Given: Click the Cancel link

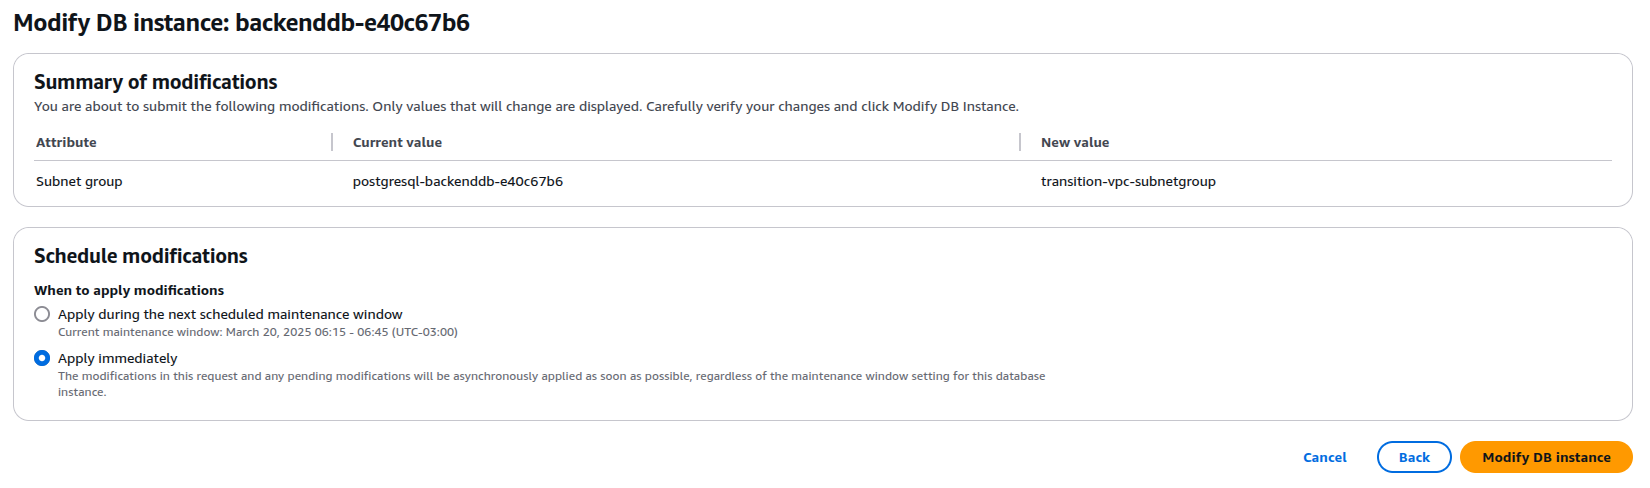Looking at the screenshot, I should (x=1324, y=457).
